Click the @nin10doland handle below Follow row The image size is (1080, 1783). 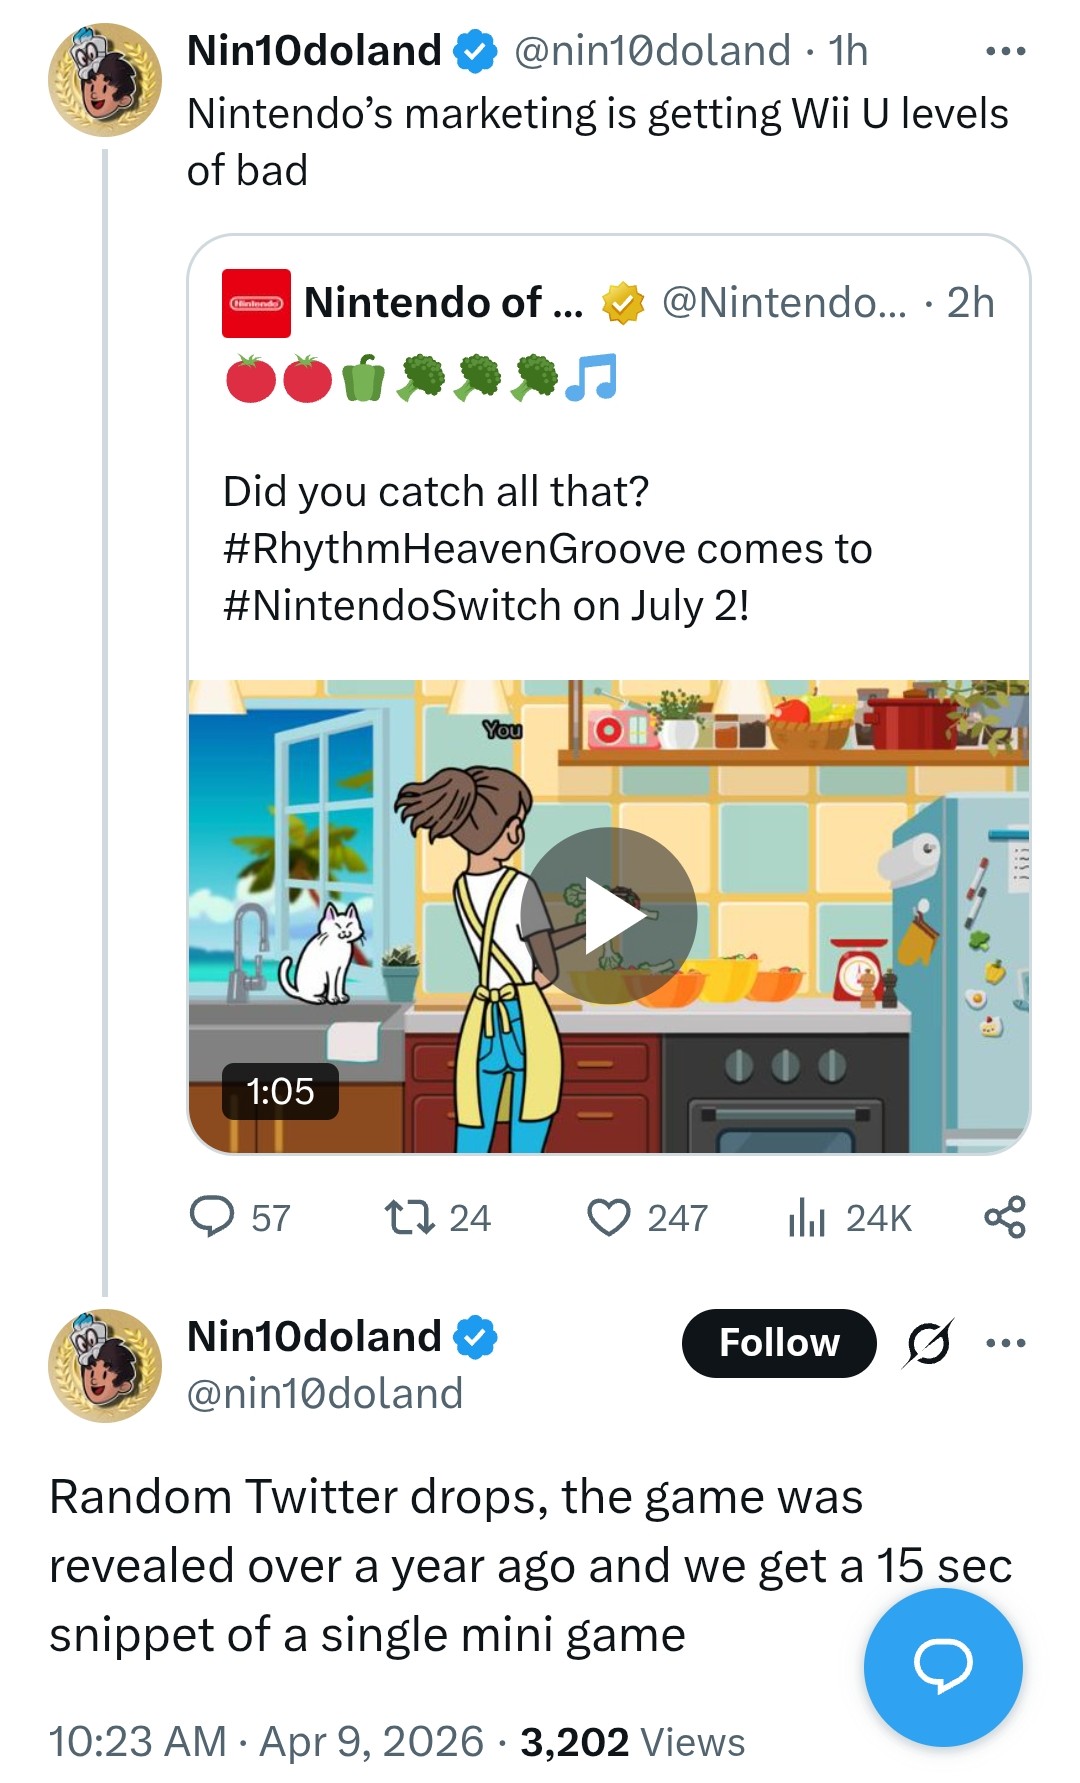click(325, 1393)
